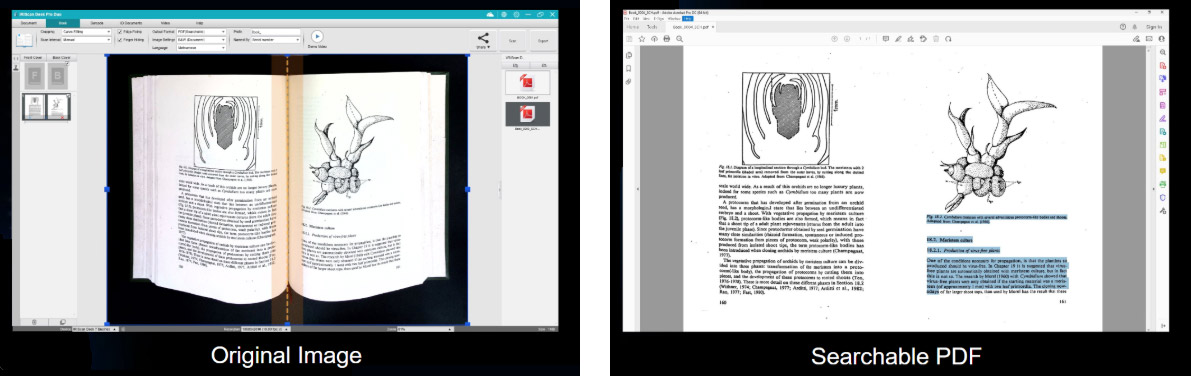
Task: Click the cloud icon in title bar
Action: click(491, 14)
